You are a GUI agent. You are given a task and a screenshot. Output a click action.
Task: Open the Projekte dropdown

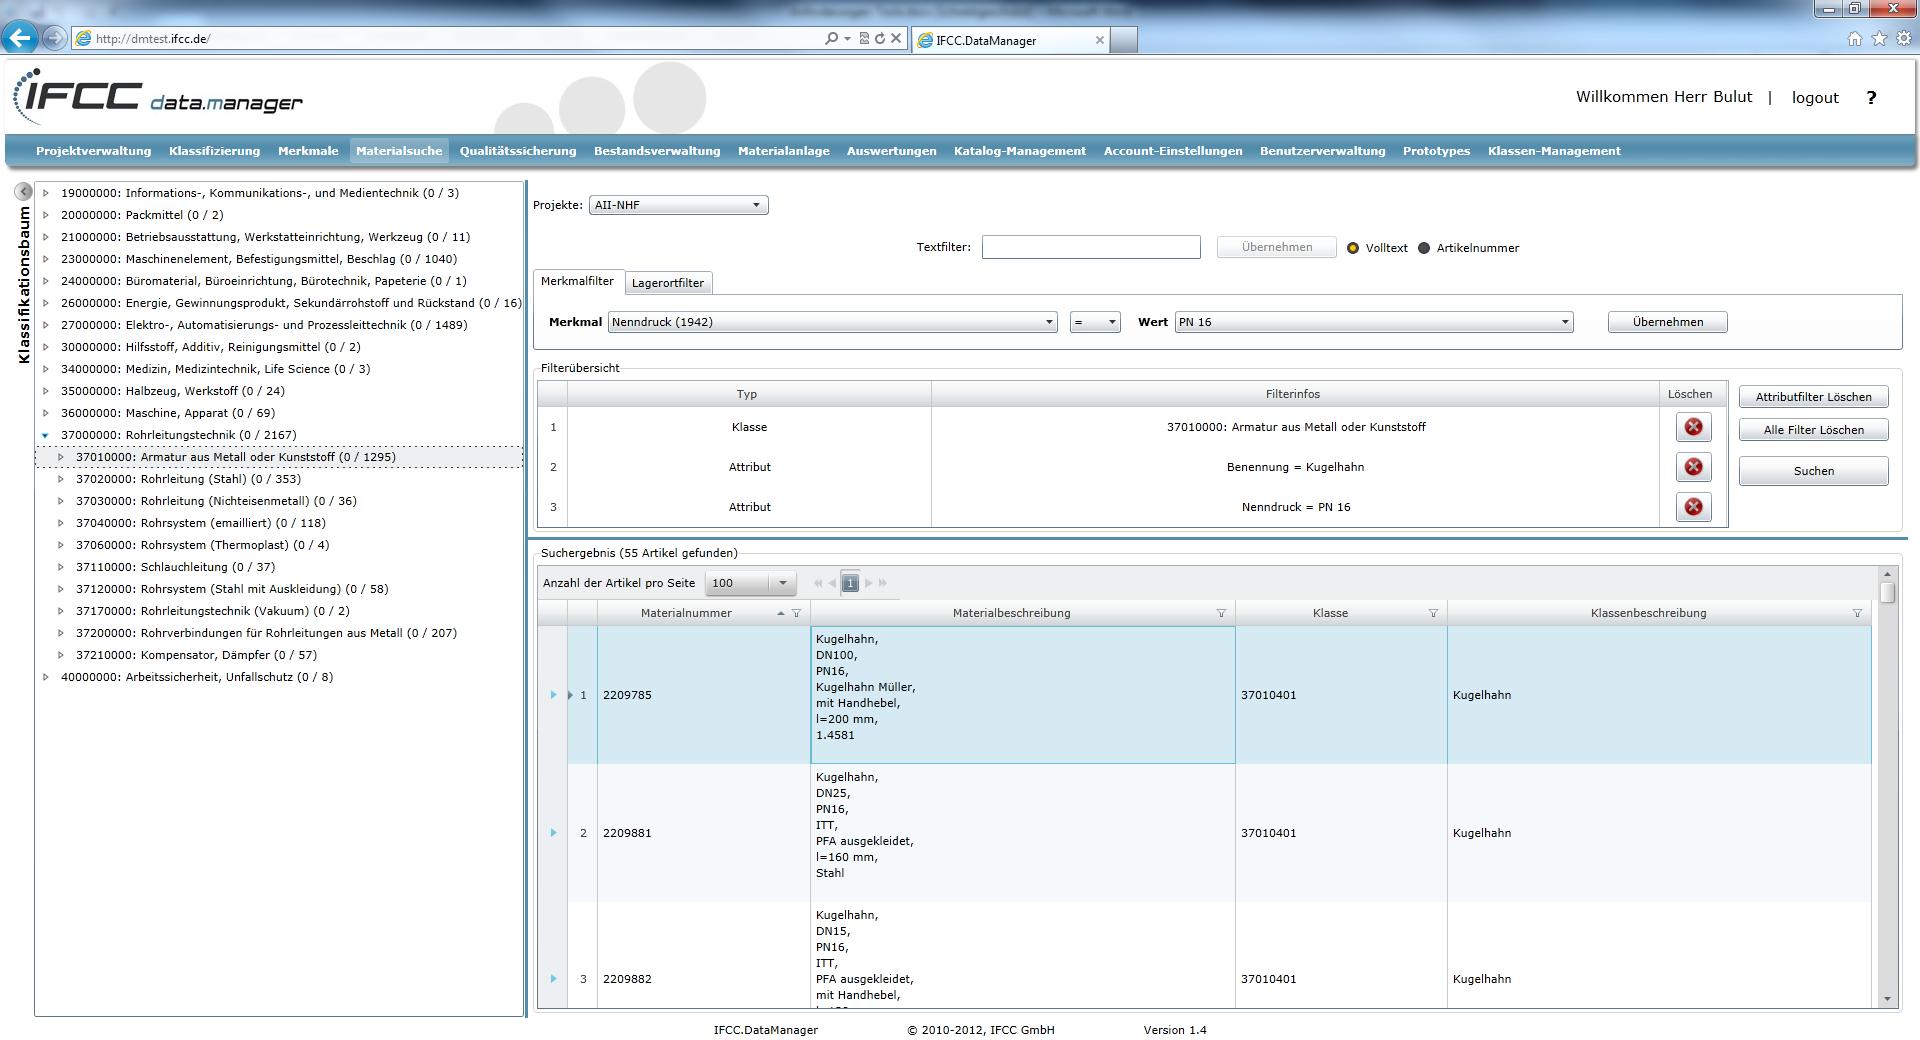pyautogui.click(x=678, y=205)
